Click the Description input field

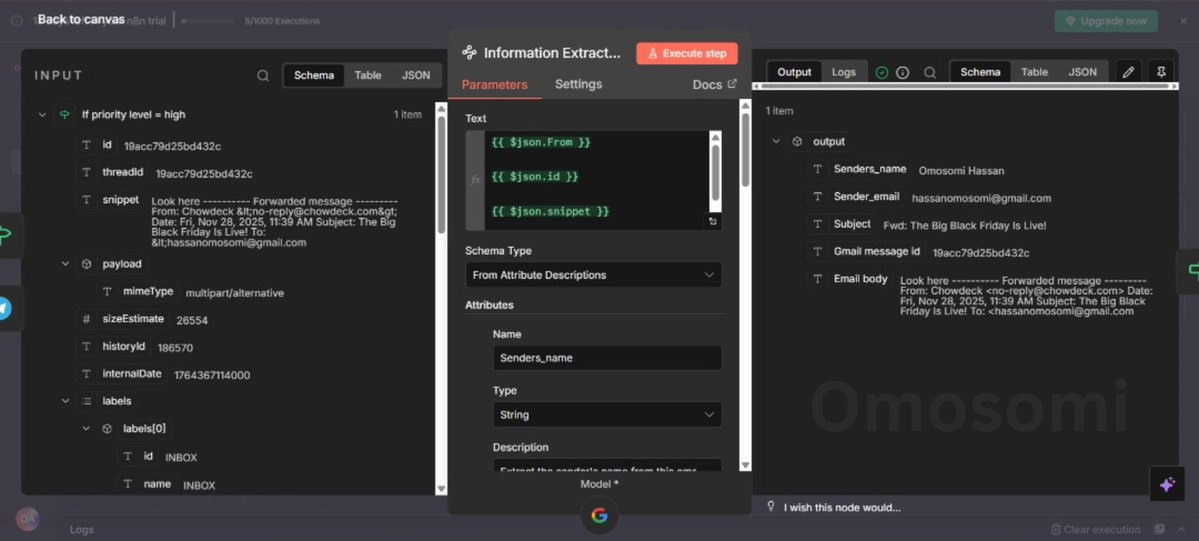click(607, 467)
